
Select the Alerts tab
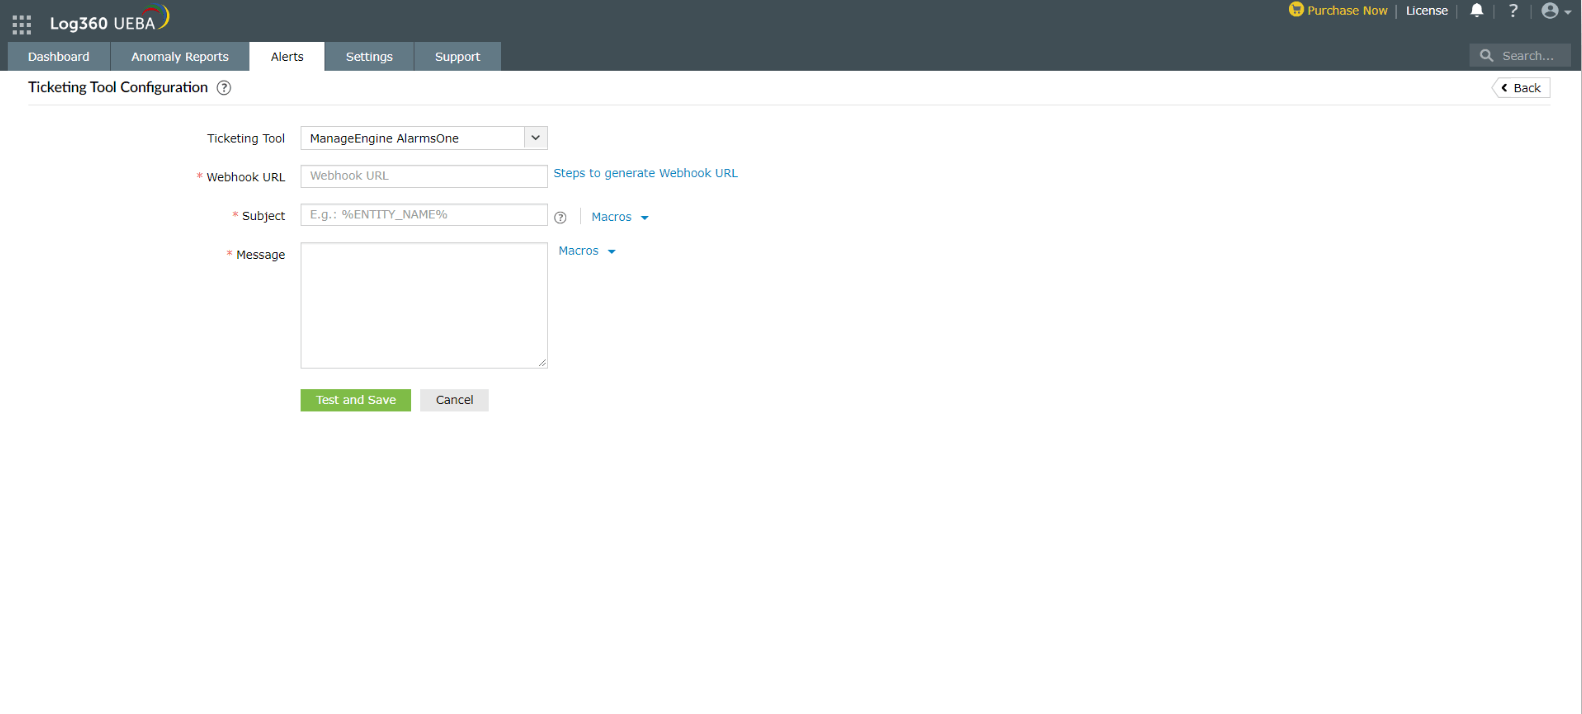pyautogui.click(x=287, y=57)
